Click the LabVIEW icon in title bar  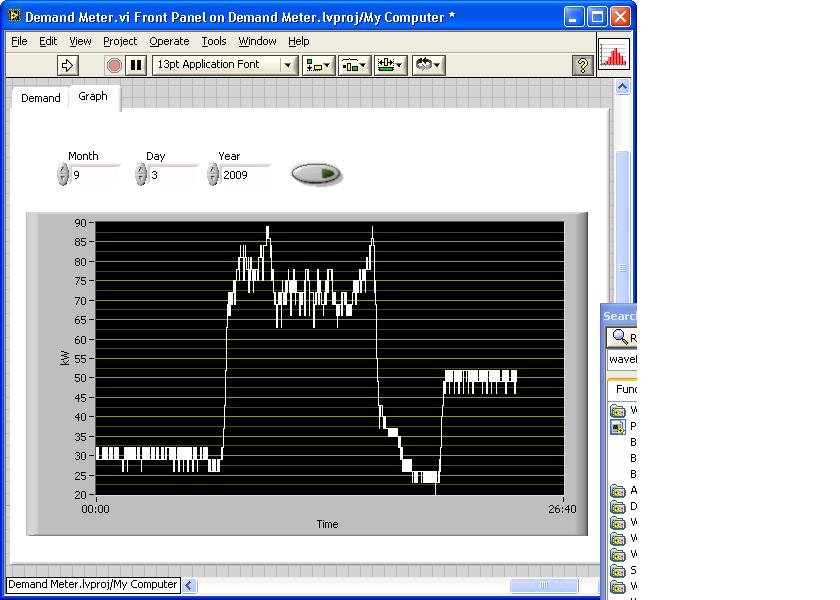click(x=14, y=17)
